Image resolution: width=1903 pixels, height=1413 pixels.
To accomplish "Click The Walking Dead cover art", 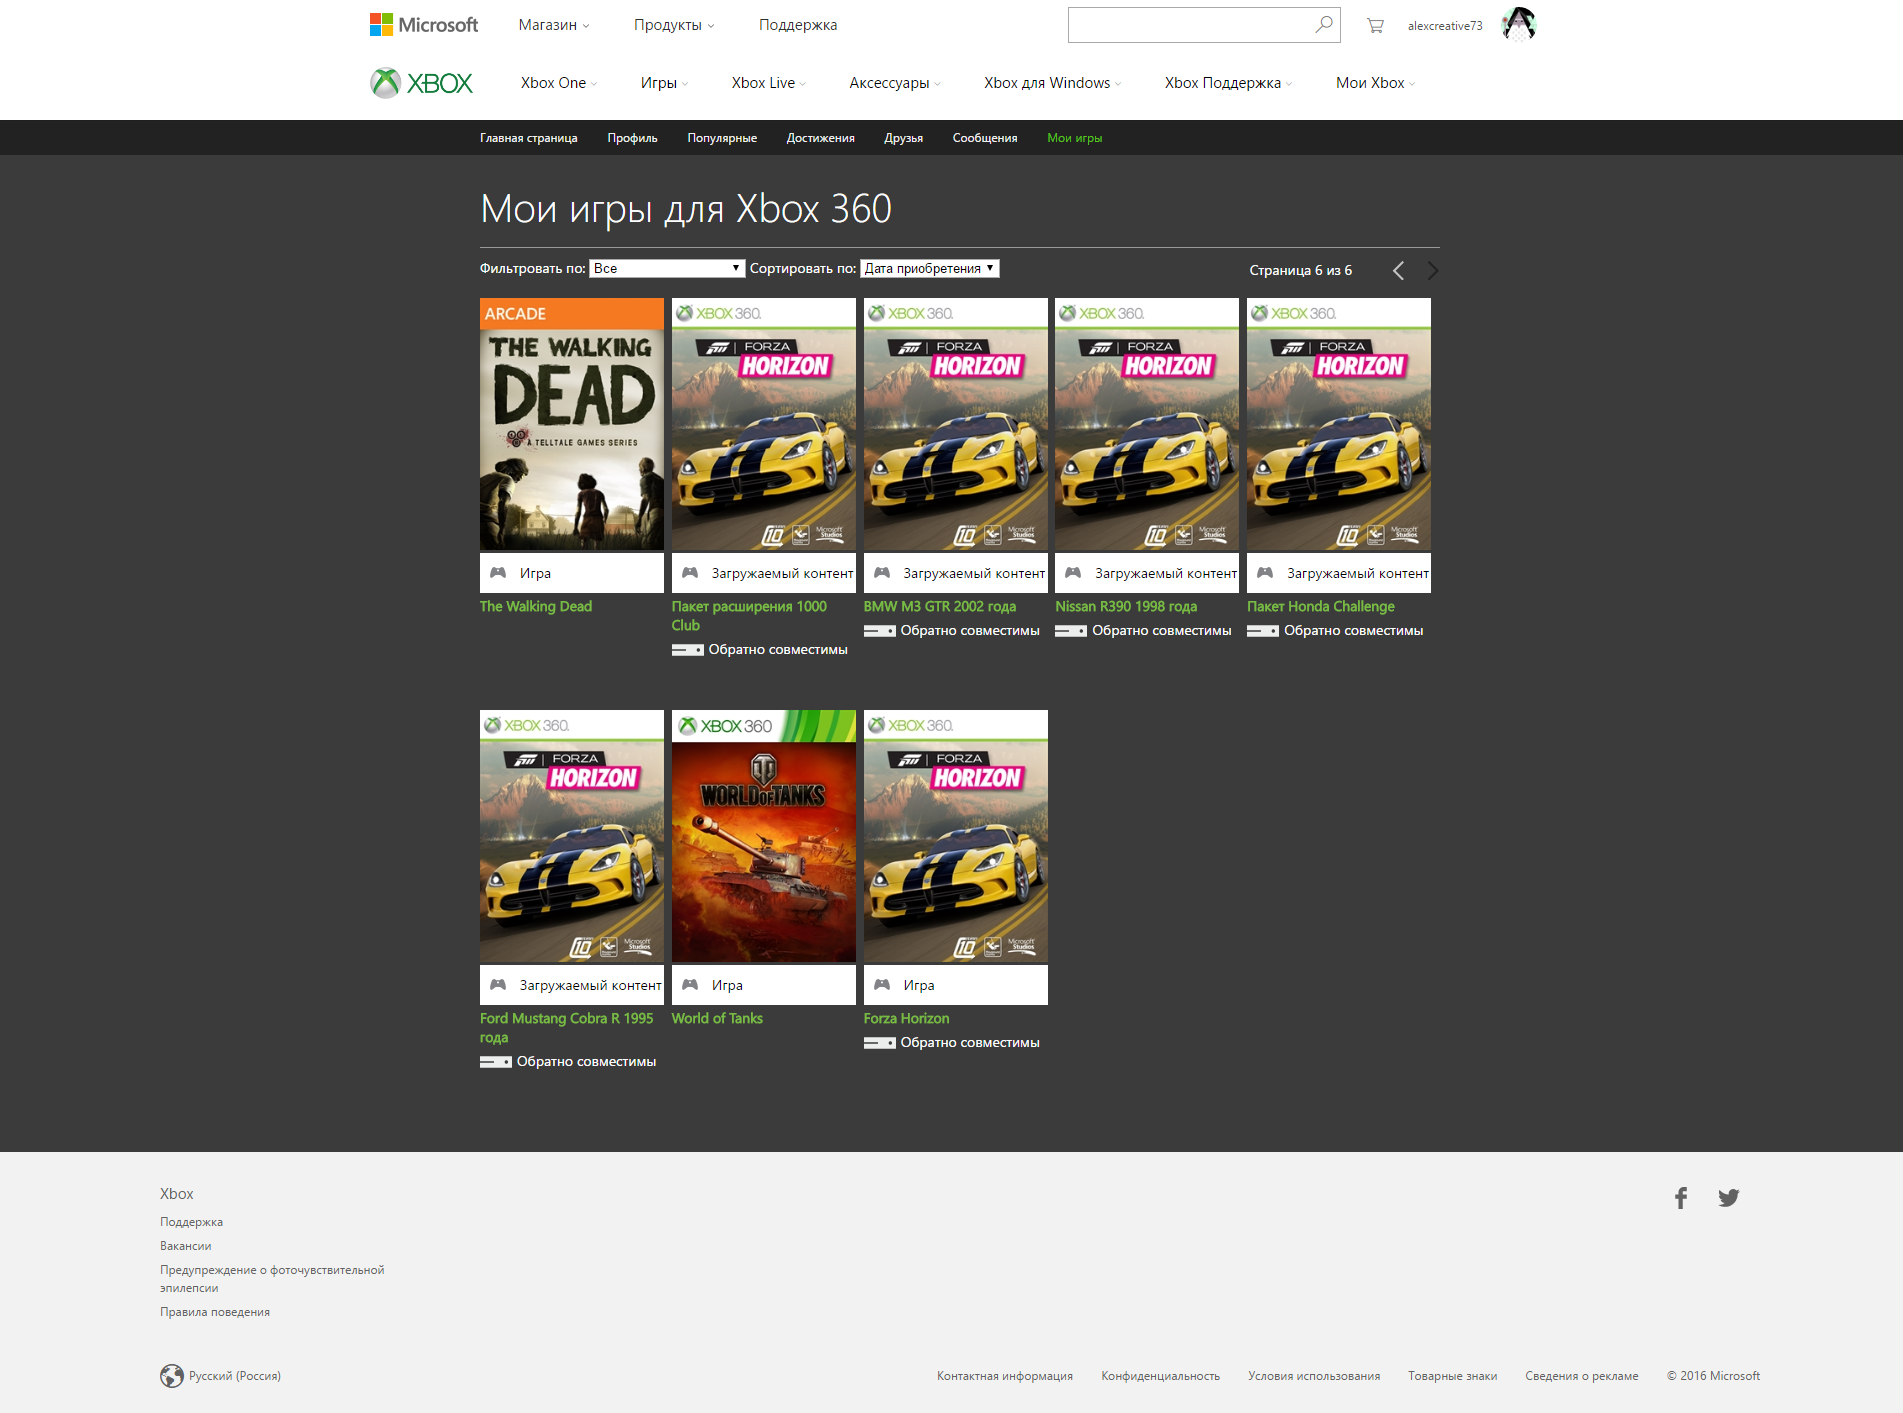I will (572, 424).
